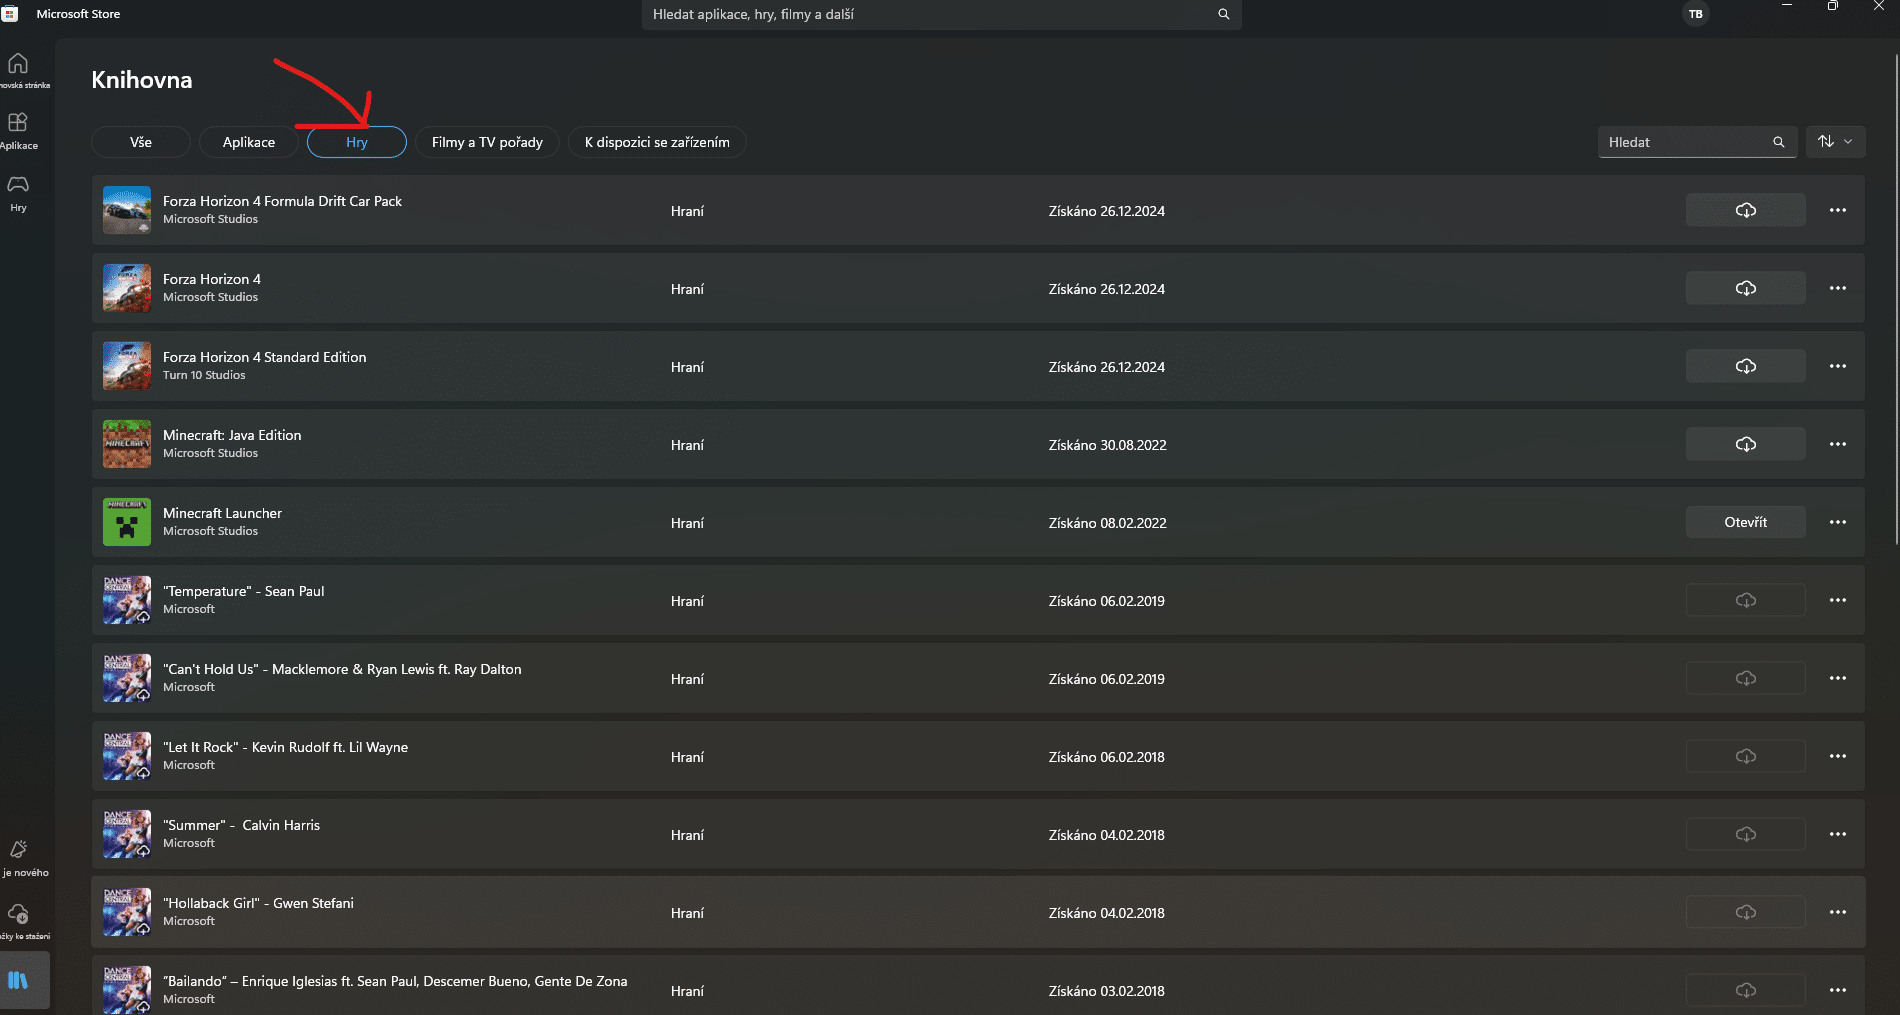Image resolution: width=1900 pixels, height=1015 pixels.
Task: Download Minecraft: Java Edition via cloud icon
Action: [1745, 444]
